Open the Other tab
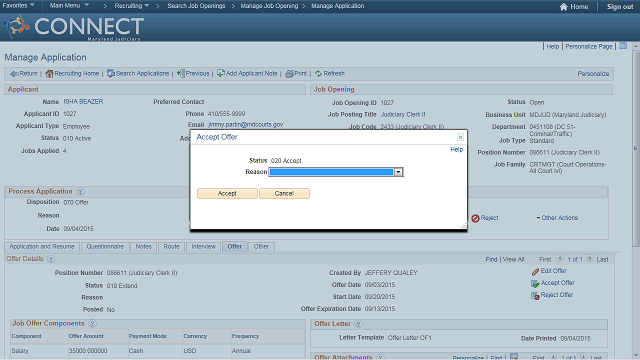 pos(261,247)
